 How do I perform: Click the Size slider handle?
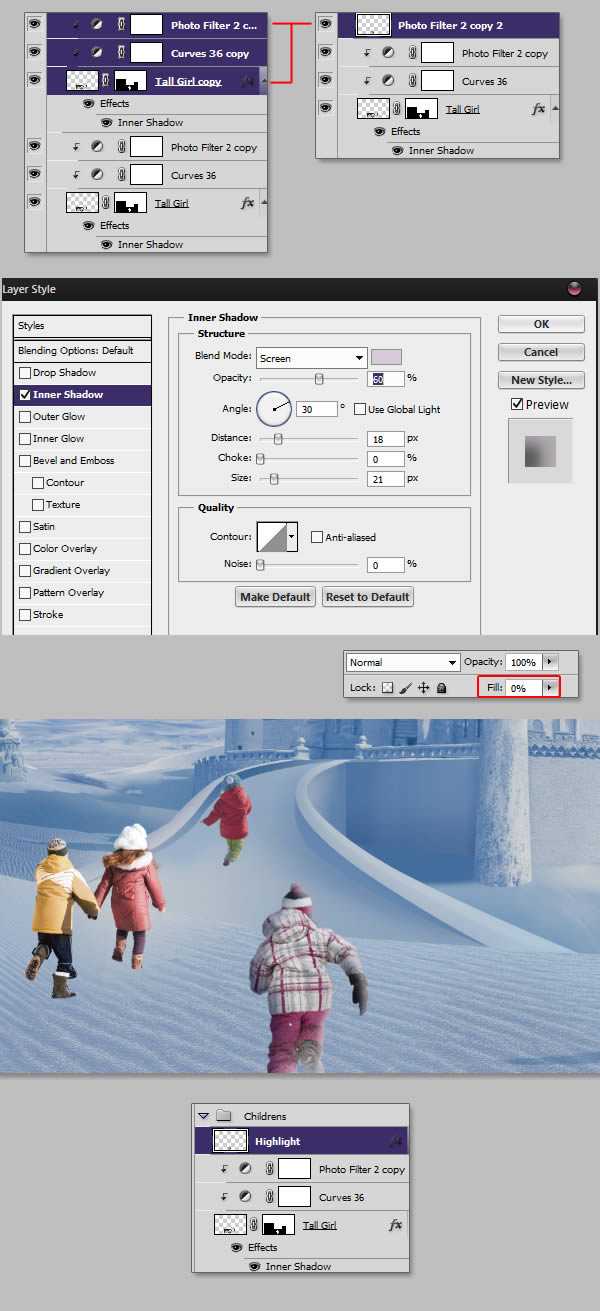click(x=274, y=479)
